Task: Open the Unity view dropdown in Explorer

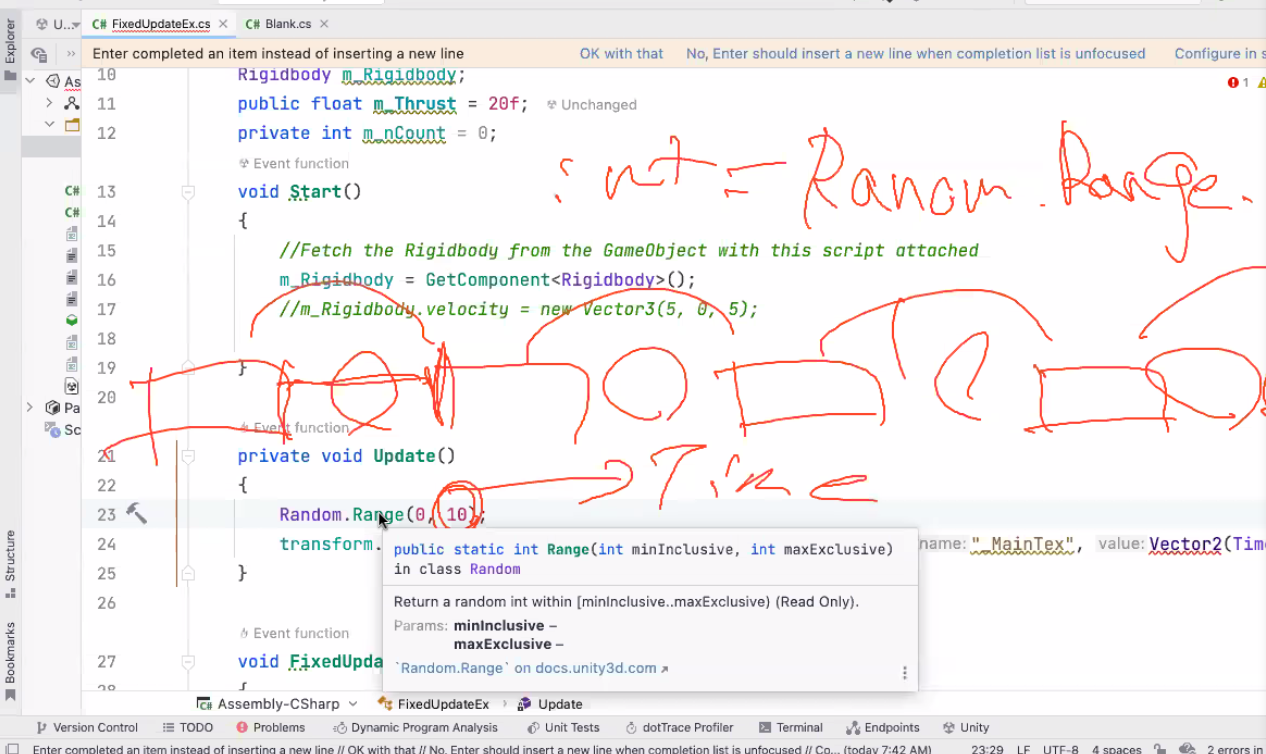Action: [x=57, y=23]
